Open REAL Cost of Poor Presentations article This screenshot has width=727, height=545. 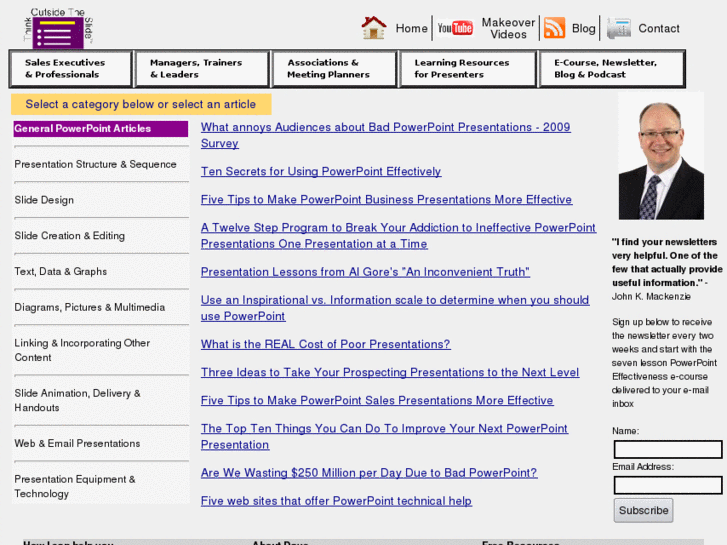(x=325, y=344)
